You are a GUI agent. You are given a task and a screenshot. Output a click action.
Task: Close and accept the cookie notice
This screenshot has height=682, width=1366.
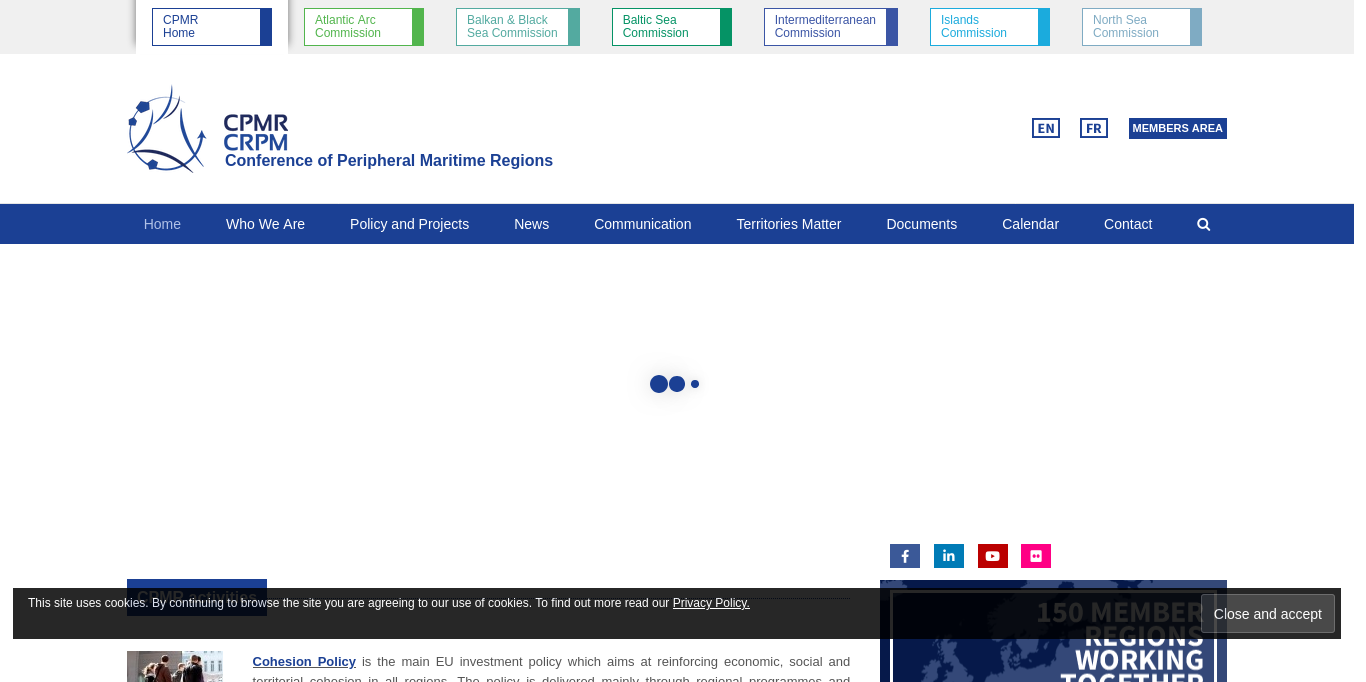(x=1267, y=614)
